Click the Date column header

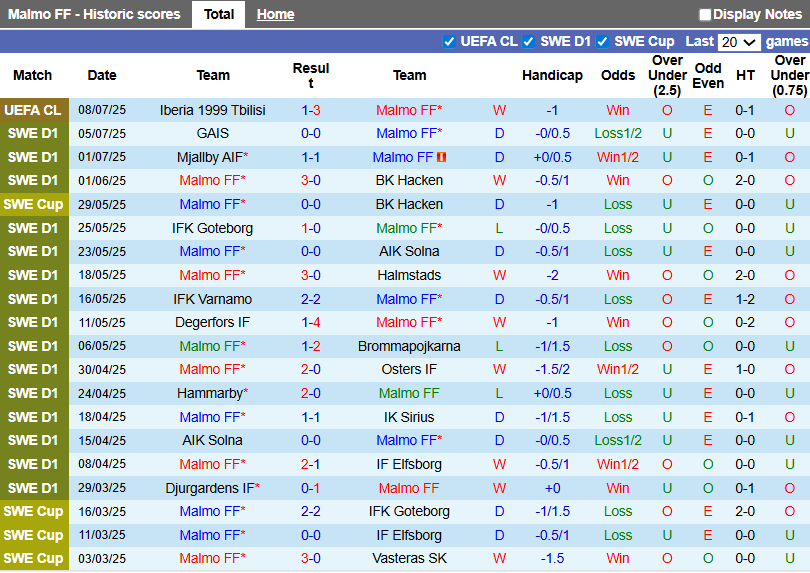click(102, 75)
